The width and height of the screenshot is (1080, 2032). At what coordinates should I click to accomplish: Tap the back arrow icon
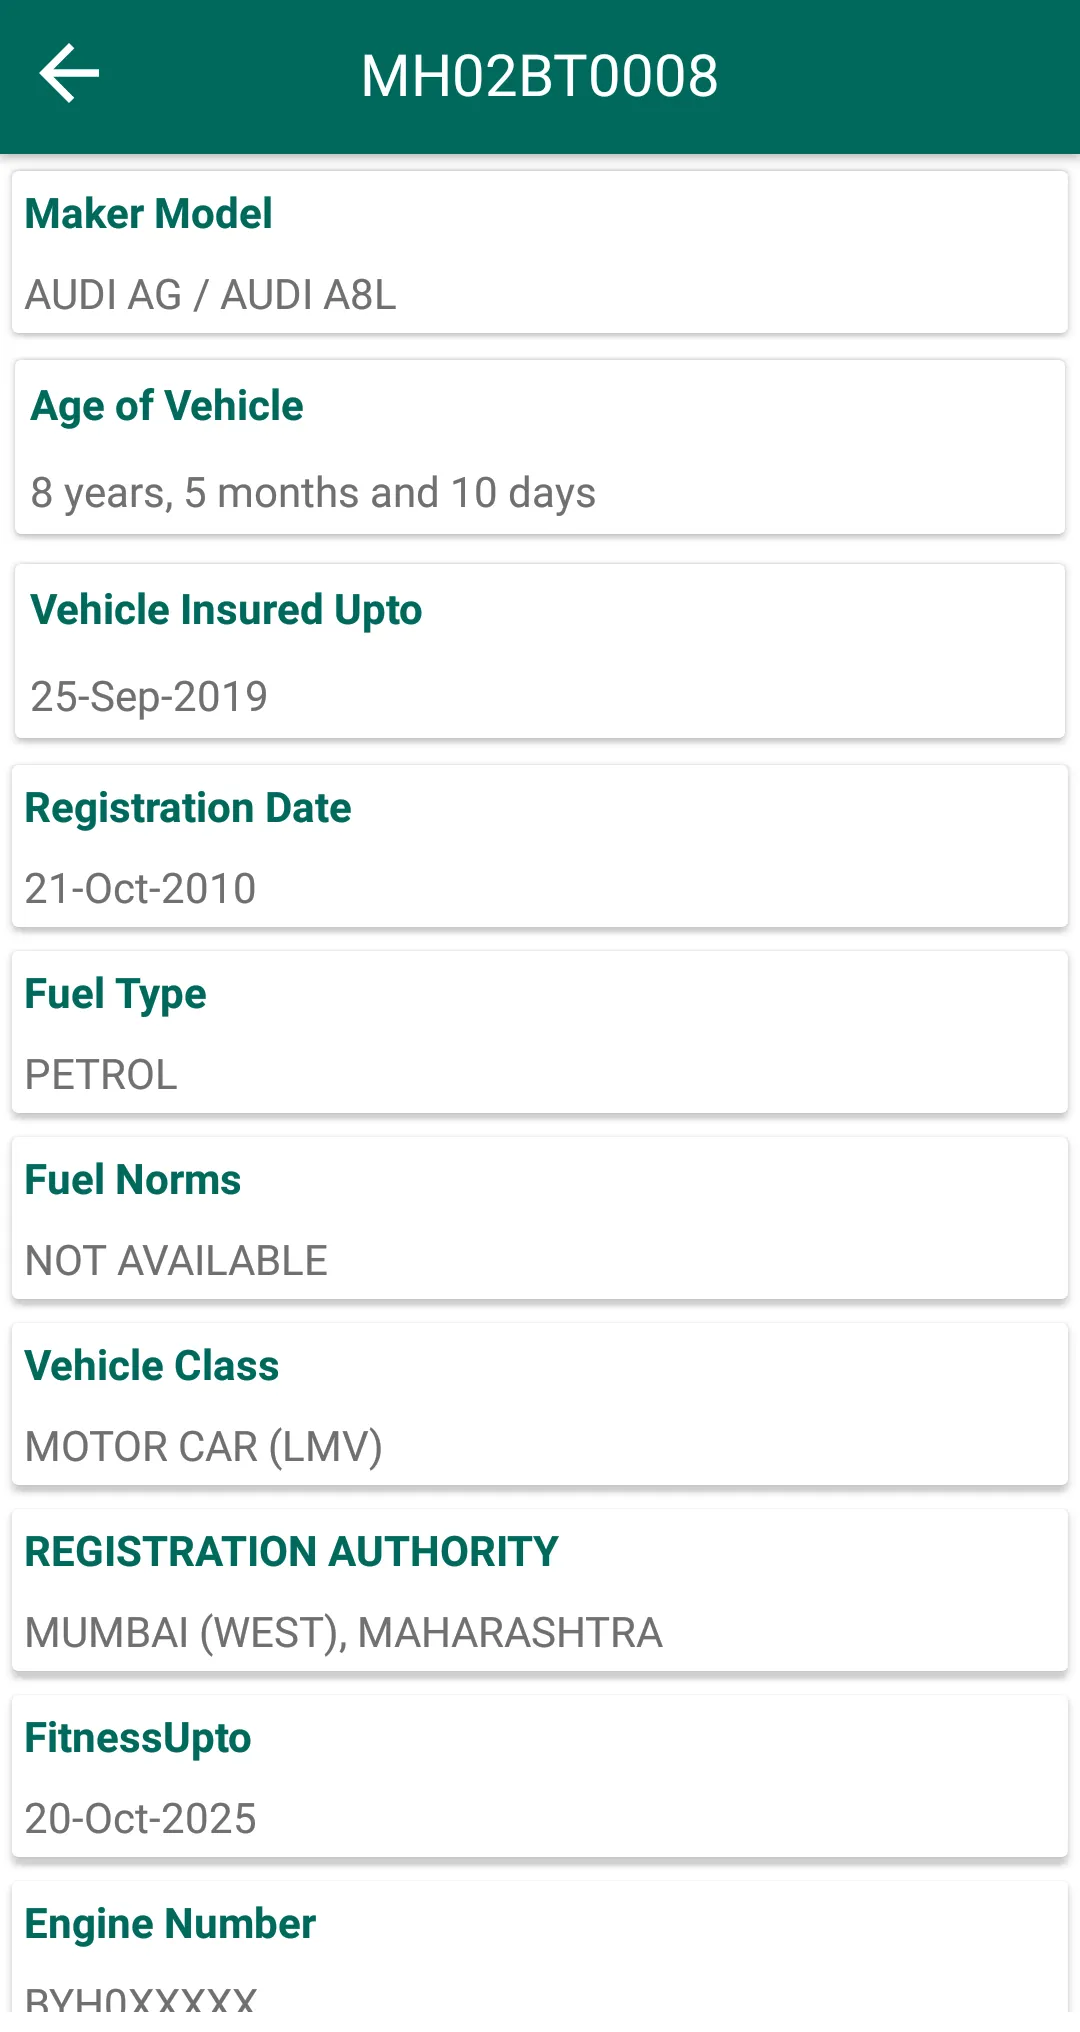[69, 74]
